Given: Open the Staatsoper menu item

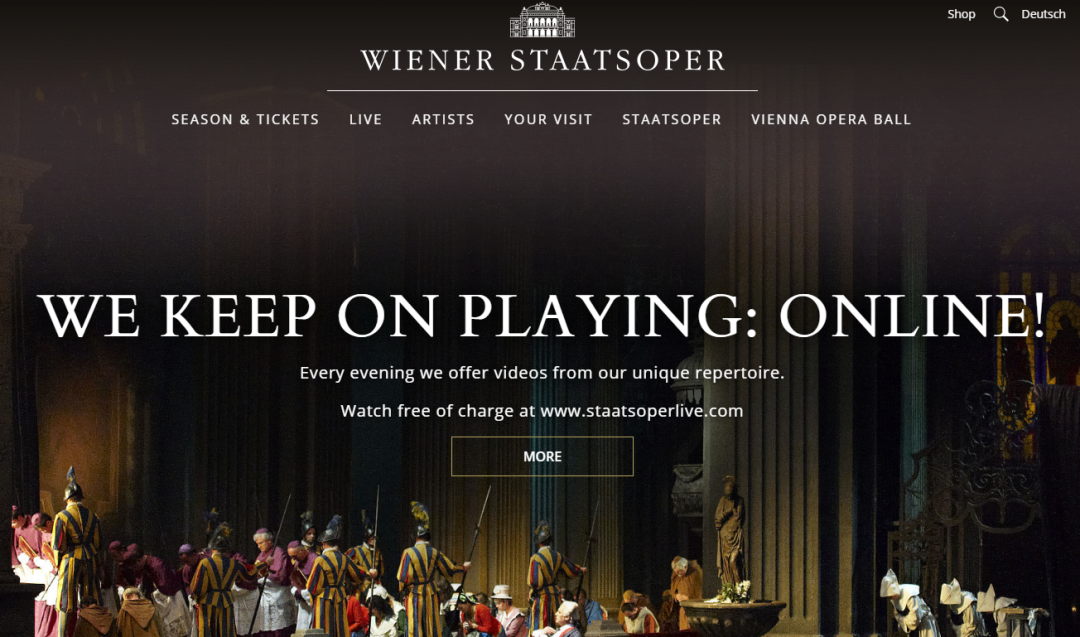Looking at the screenshot, I should [672, 119].
